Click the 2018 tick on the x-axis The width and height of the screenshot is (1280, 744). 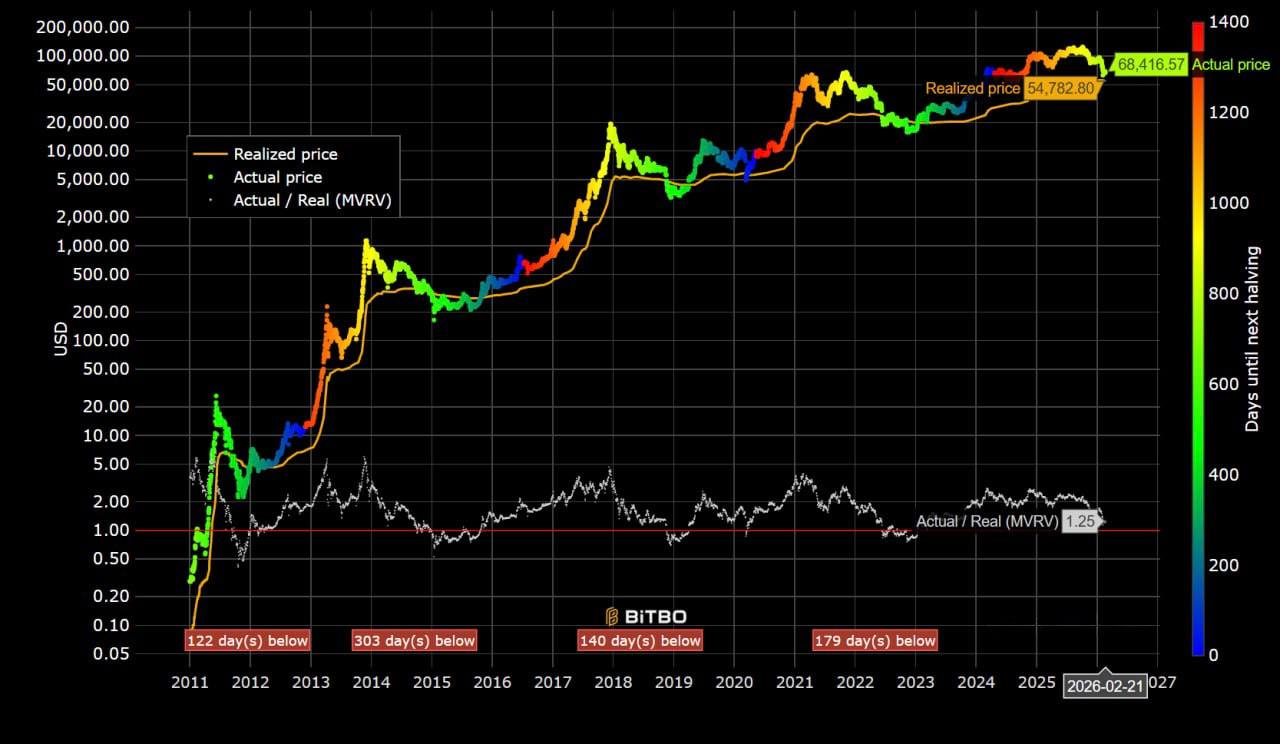tap(612, 682)
